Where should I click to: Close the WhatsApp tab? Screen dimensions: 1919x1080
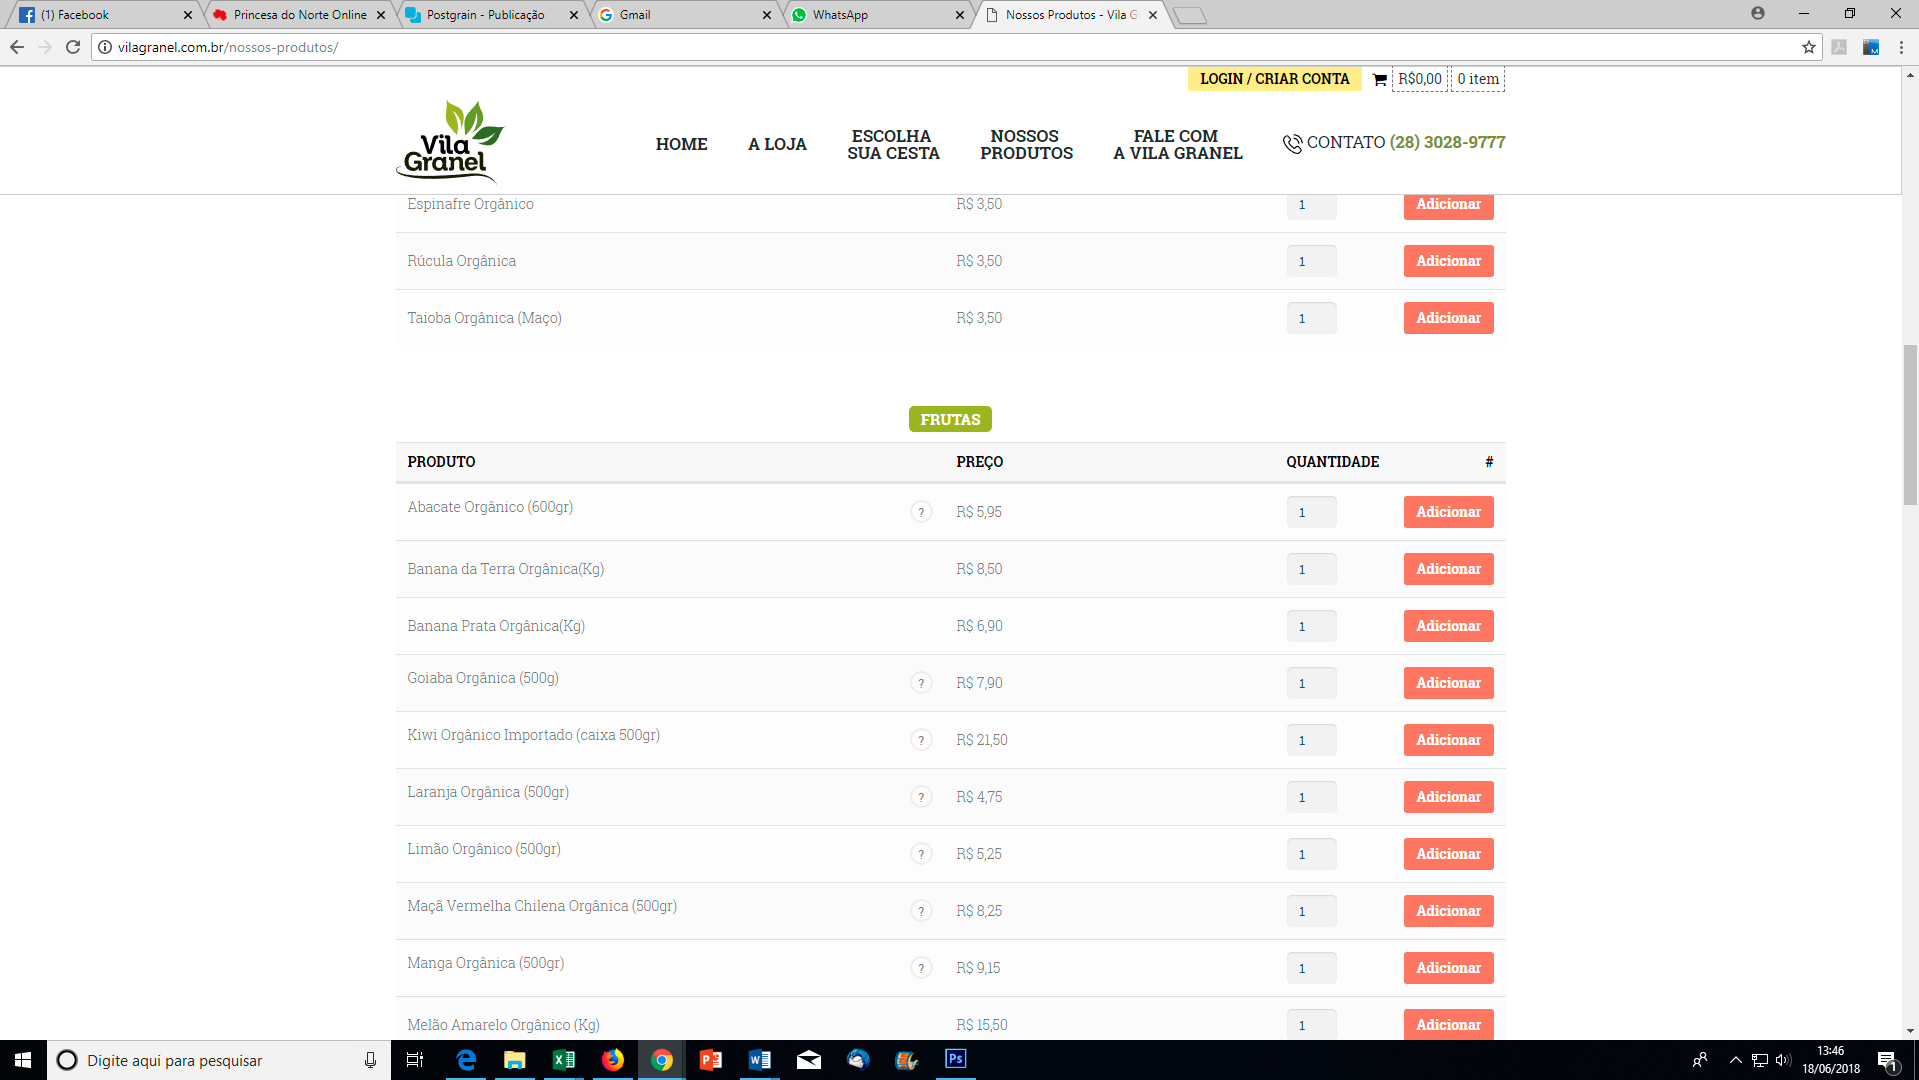pyautogui.click(x=960, y=15)
